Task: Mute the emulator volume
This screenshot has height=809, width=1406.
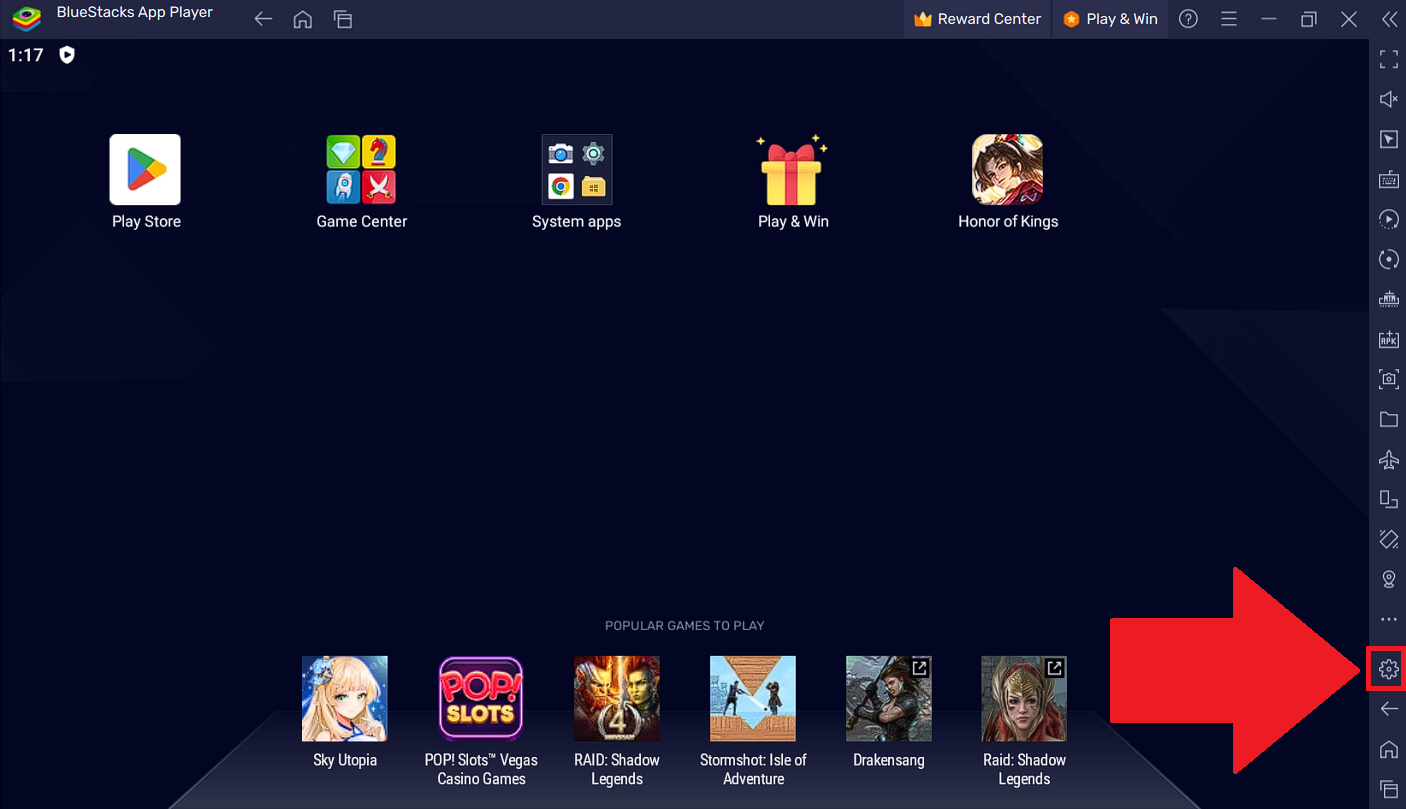Action: [x=1388, y=99]
